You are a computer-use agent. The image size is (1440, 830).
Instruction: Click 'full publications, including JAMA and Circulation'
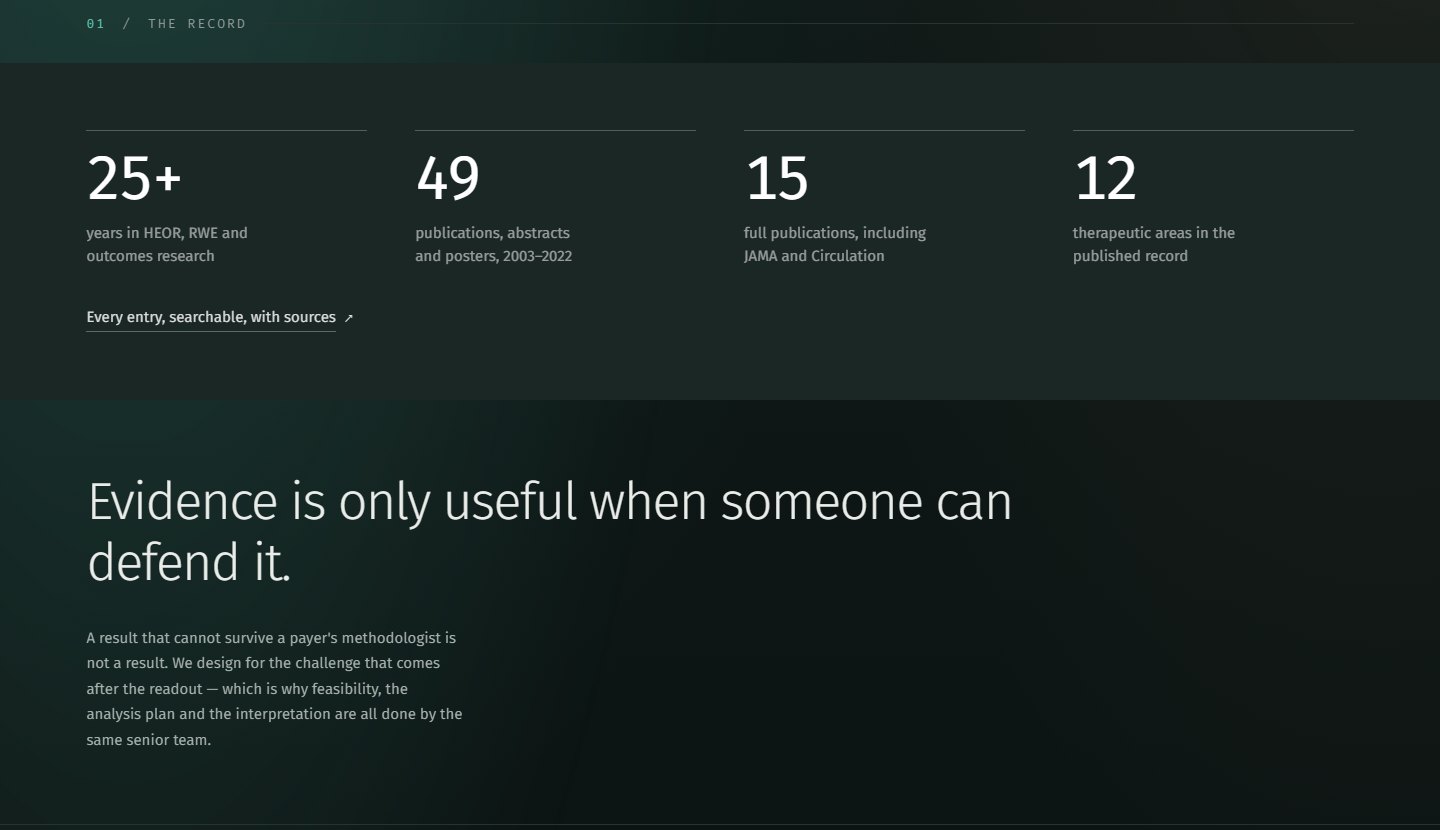pos(835,244)
